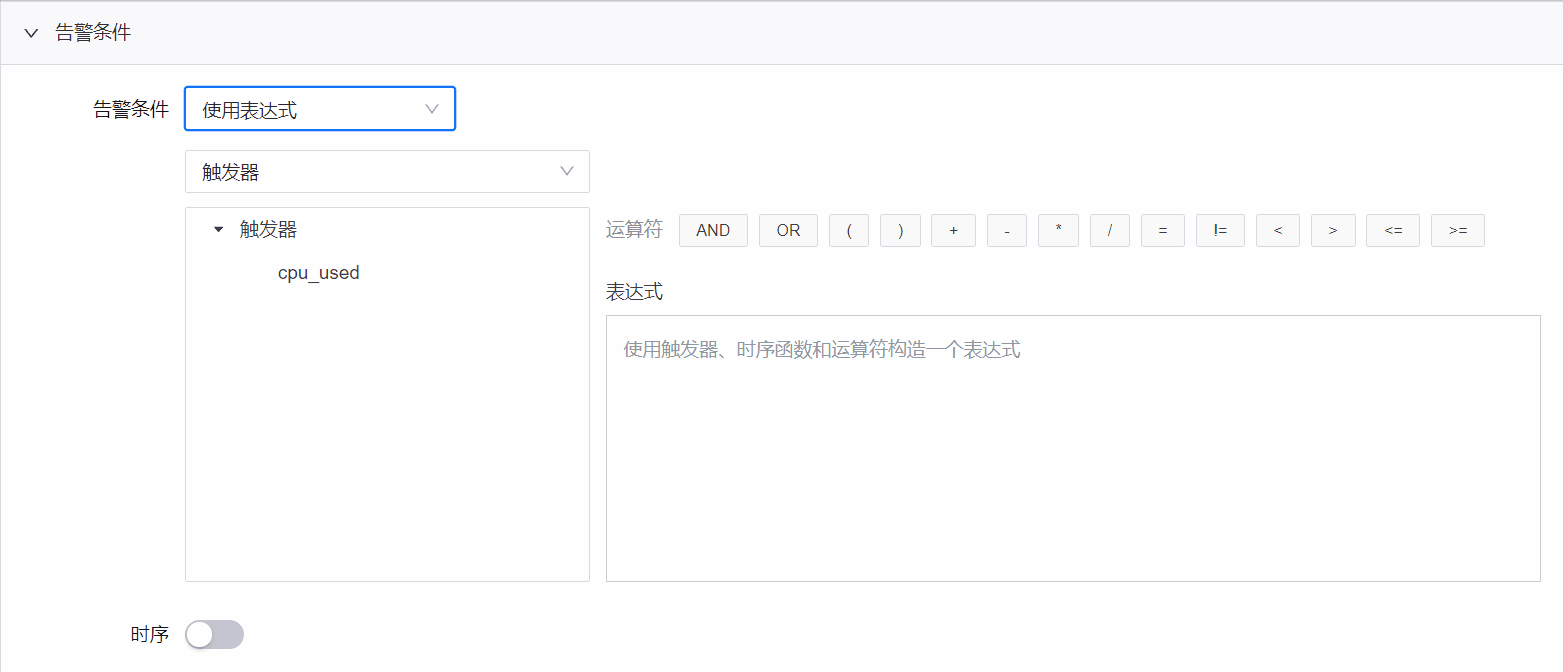This screenshot has height=672, width=1563.
Task: Insert the greater-than operator
Action: pos(1333,230)
